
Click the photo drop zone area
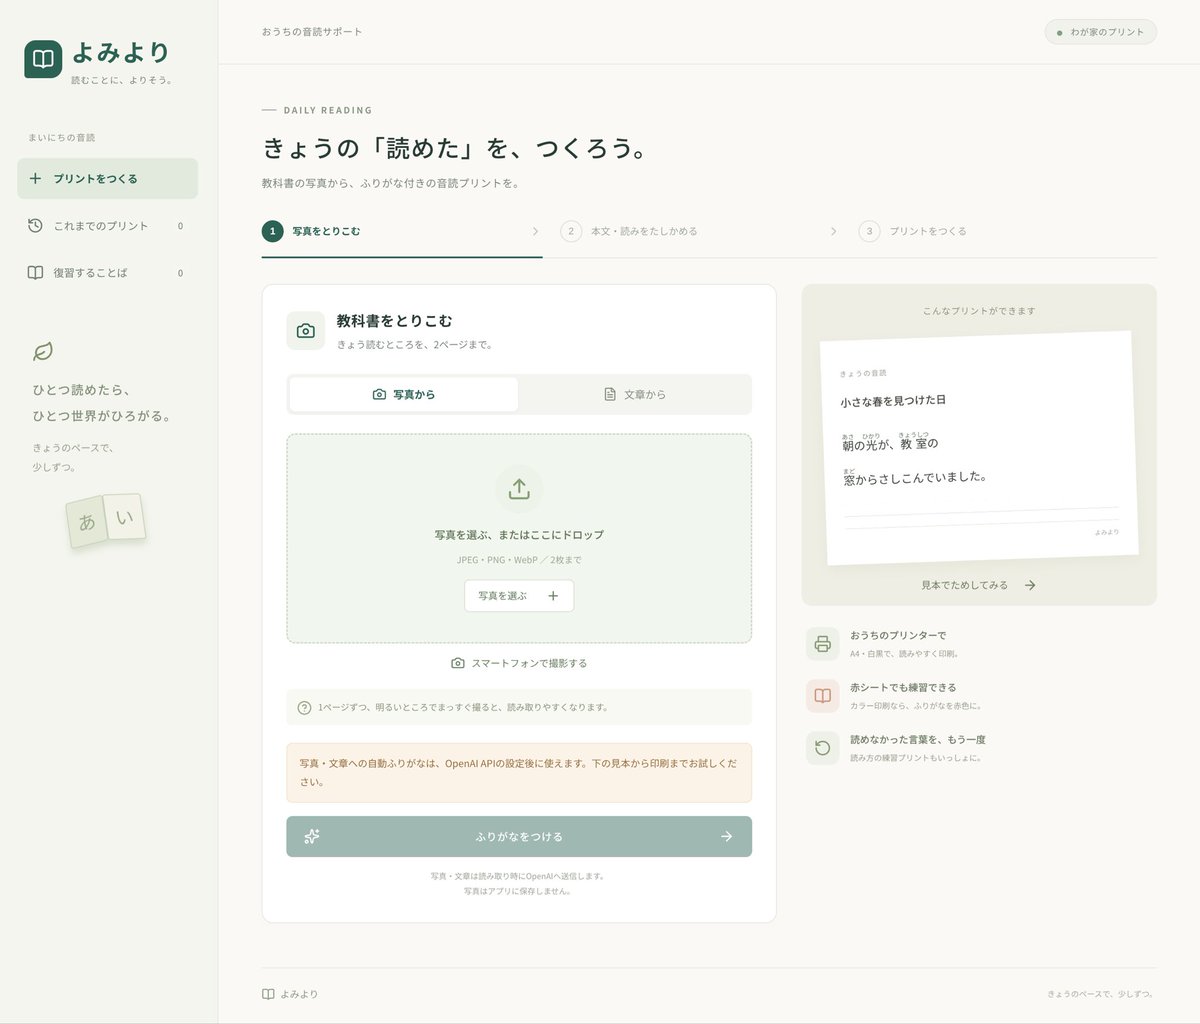[x=519, y=538]
